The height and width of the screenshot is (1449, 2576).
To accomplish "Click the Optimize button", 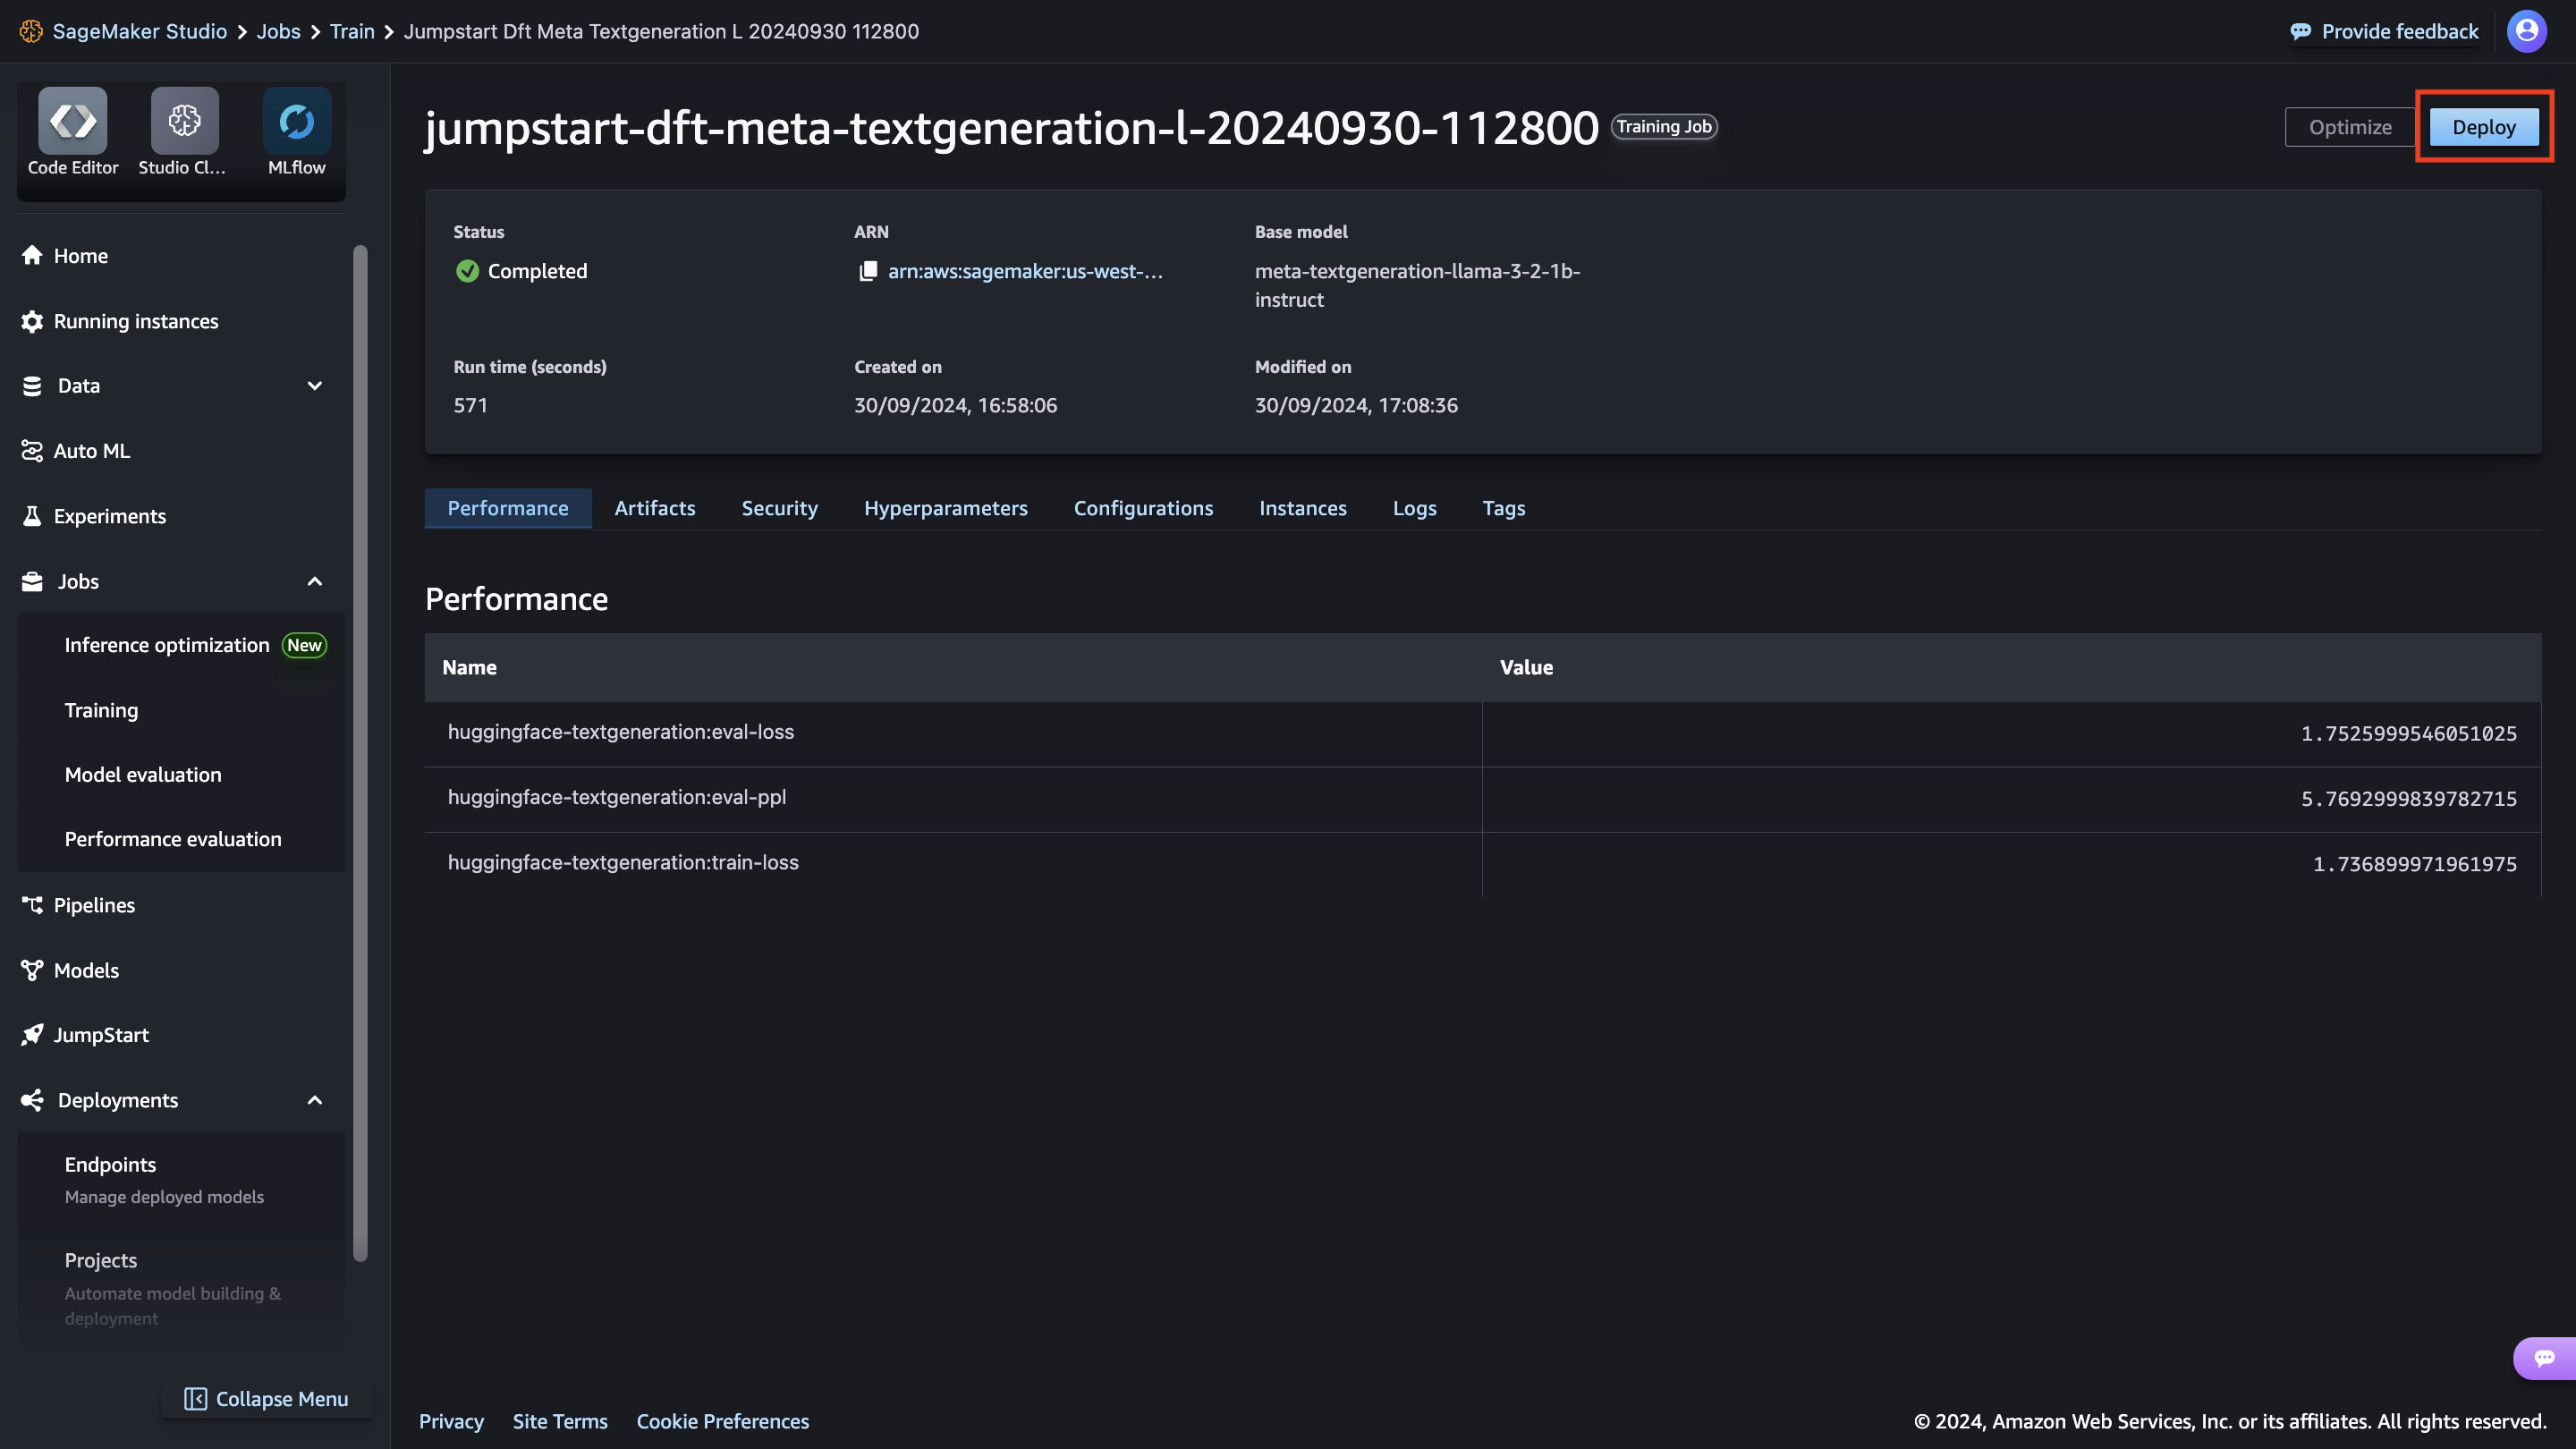I will click(x=2348, y=126).
